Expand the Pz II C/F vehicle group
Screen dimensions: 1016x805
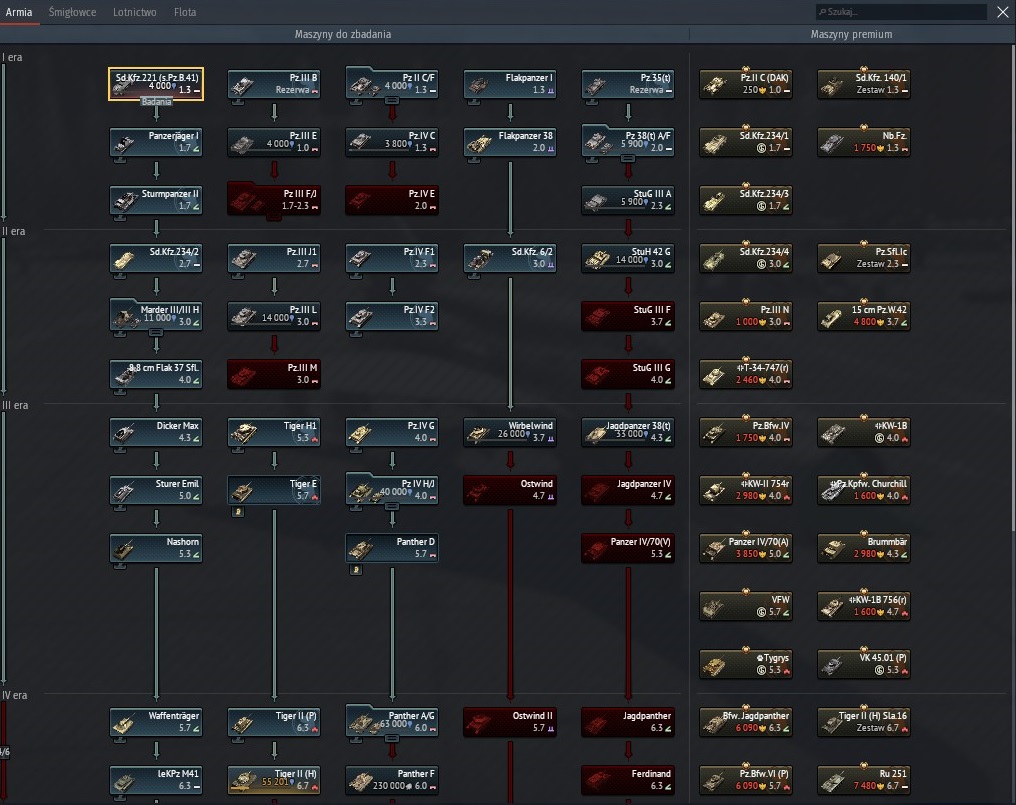392,100
